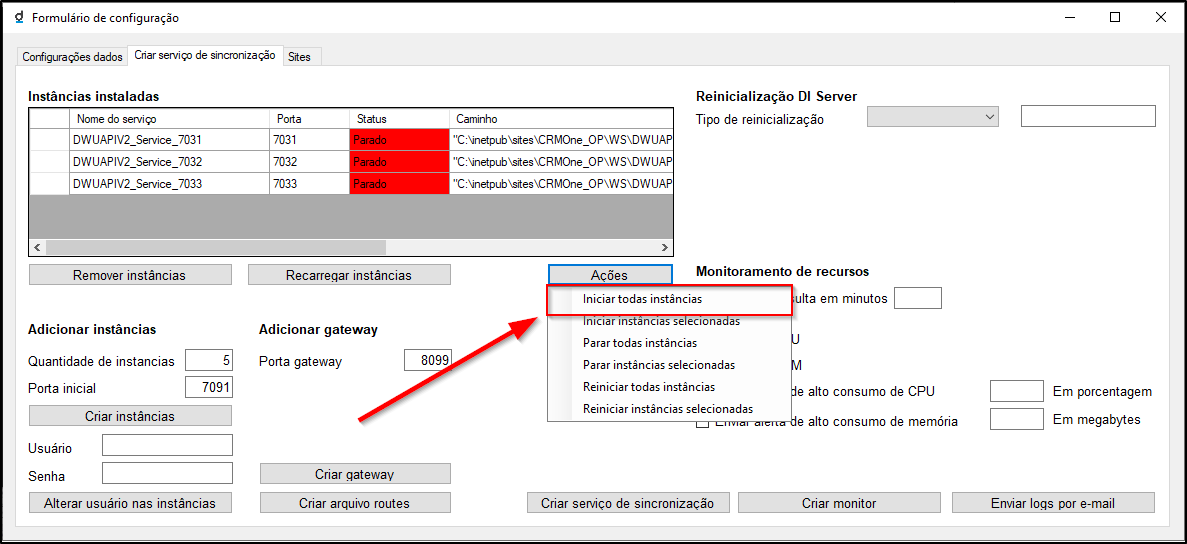Image resolution: width=1187 pixels, height=544 pixels.
Task: Open the Ações dropdown button
Action: click(x=609, y=275)
